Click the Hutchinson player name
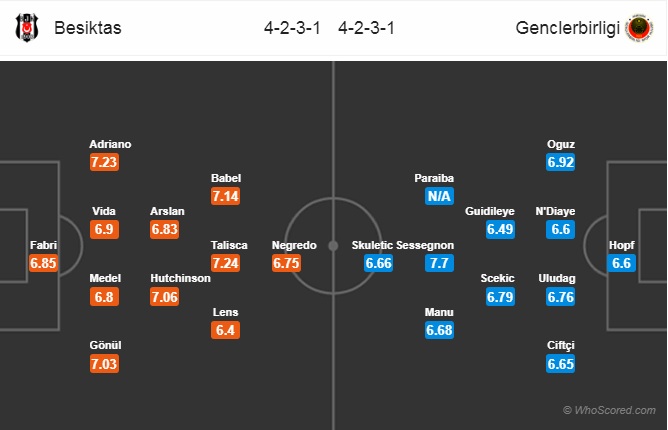This screenshot has width=668, height=430. (180, 278)
